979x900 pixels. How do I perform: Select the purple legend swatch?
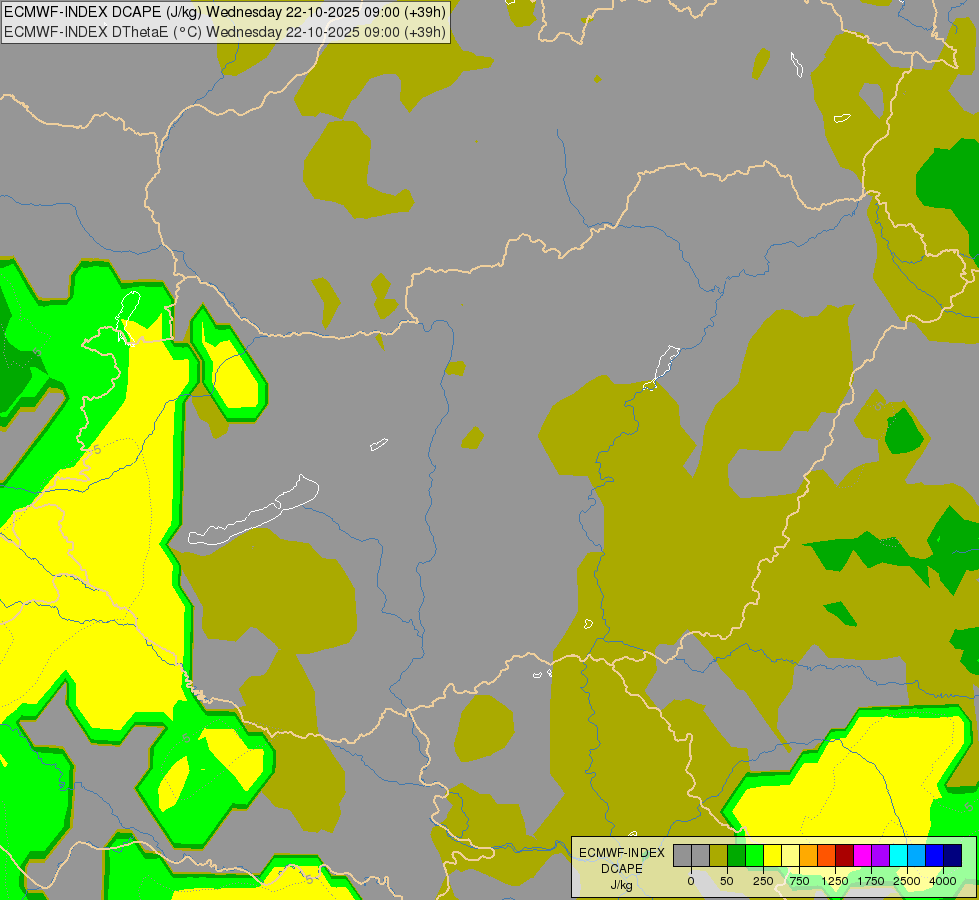[881, 856]
